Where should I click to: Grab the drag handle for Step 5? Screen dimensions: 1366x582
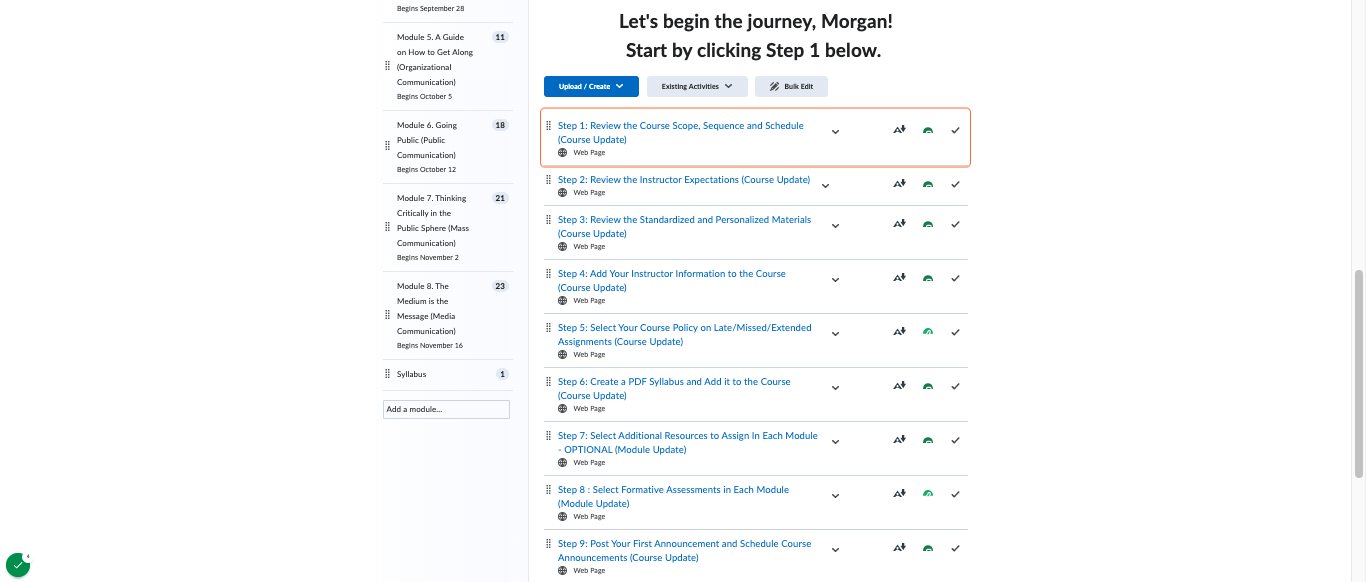(x=548, y=327)
